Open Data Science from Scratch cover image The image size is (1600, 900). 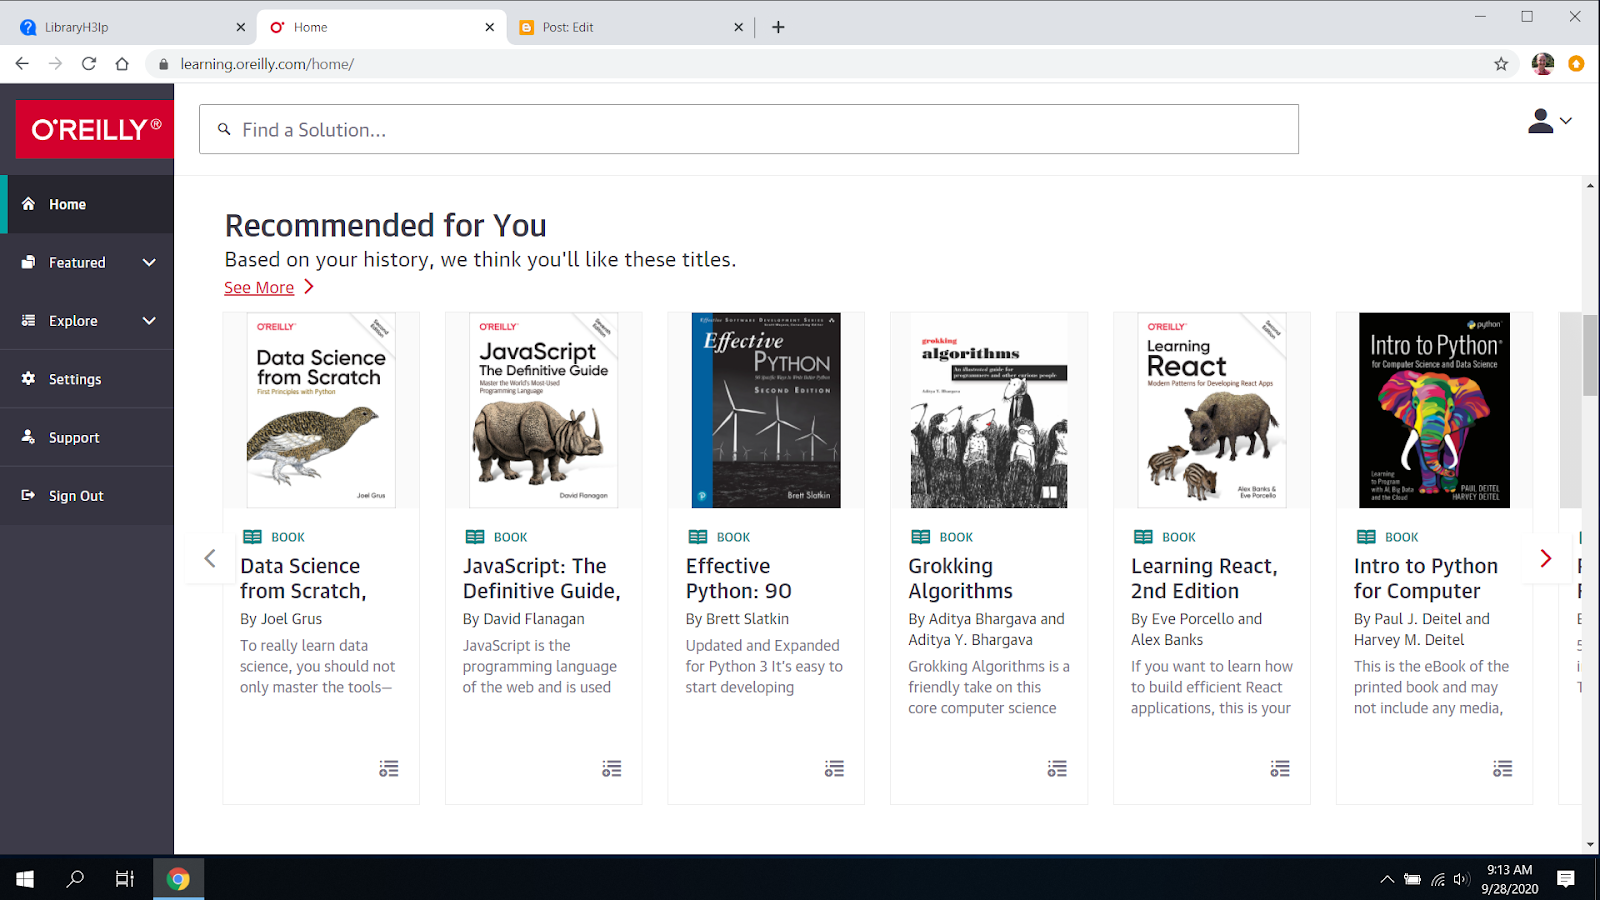pos(321,410)
